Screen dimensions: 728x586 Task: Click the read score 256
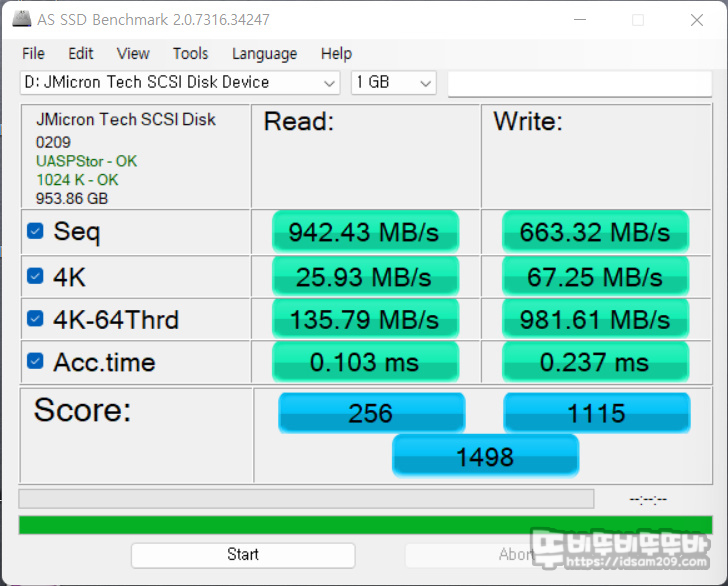(x=371, y=413)
